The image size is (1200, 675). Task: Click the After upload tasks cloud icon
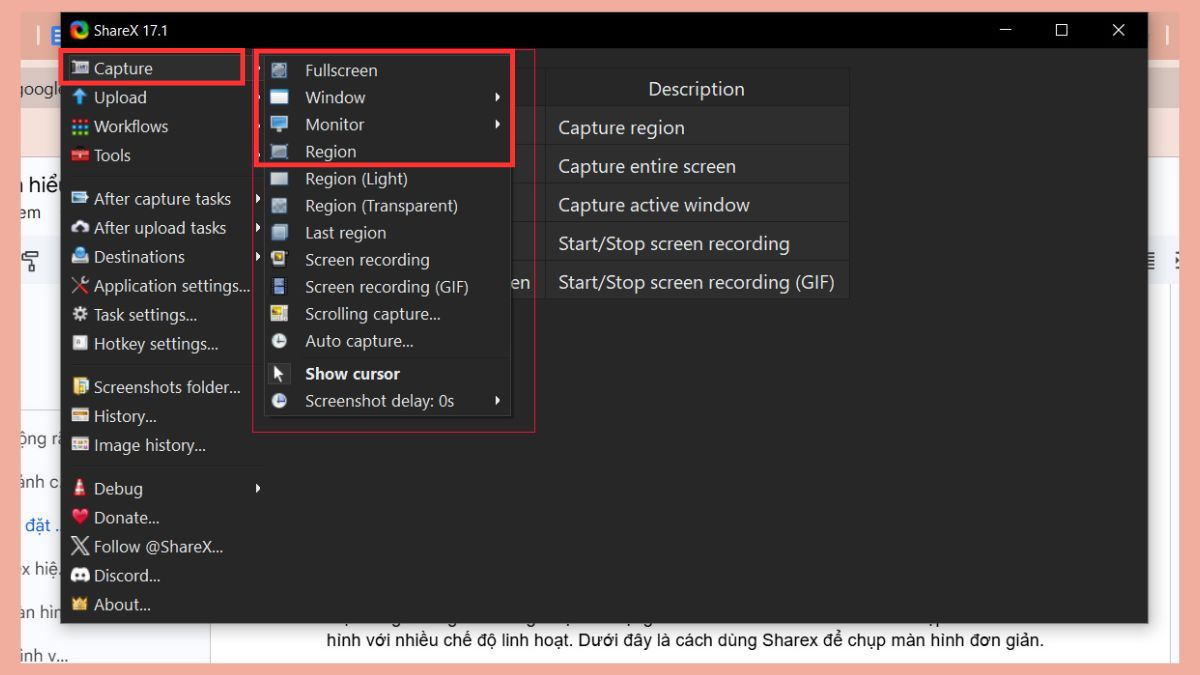coord(80,228)
